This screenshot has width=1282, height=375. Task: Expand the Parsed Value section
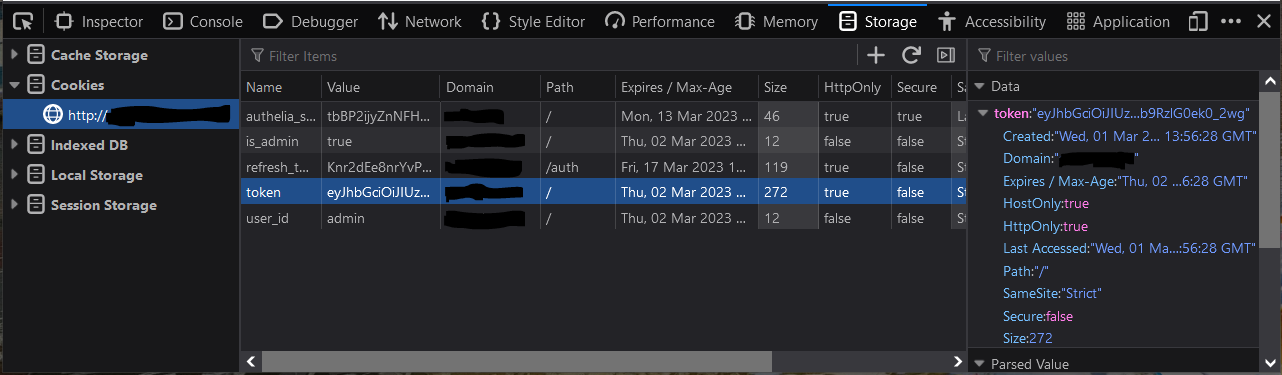click(x=980, y=364)
